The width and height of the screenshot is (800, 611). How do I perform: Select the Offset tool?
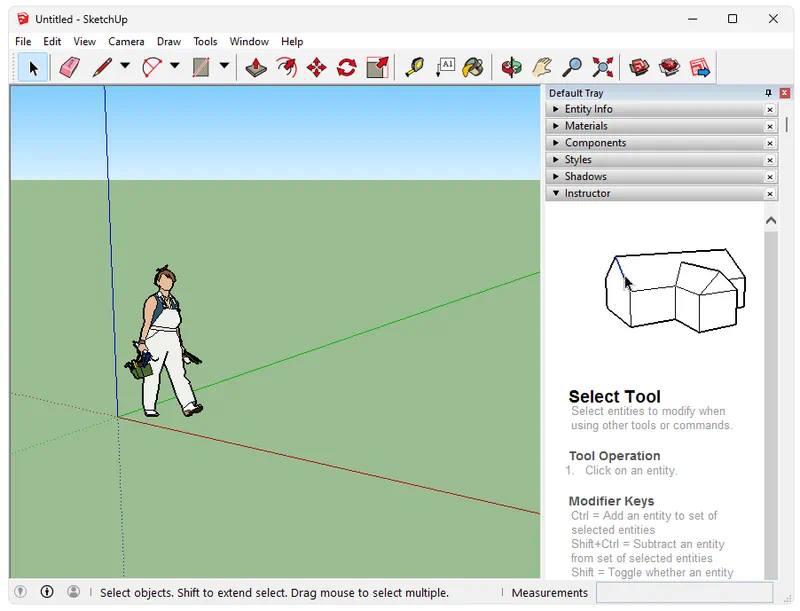287,68
